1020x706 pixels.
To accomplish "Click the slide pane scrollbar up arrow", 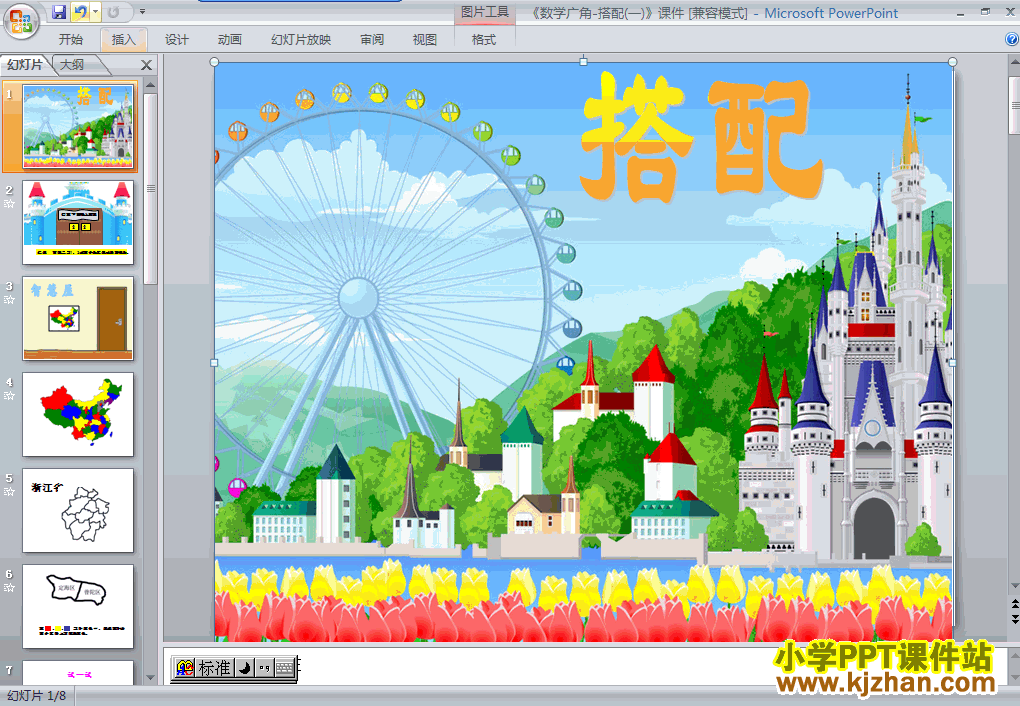I will (x=150, y=85).
